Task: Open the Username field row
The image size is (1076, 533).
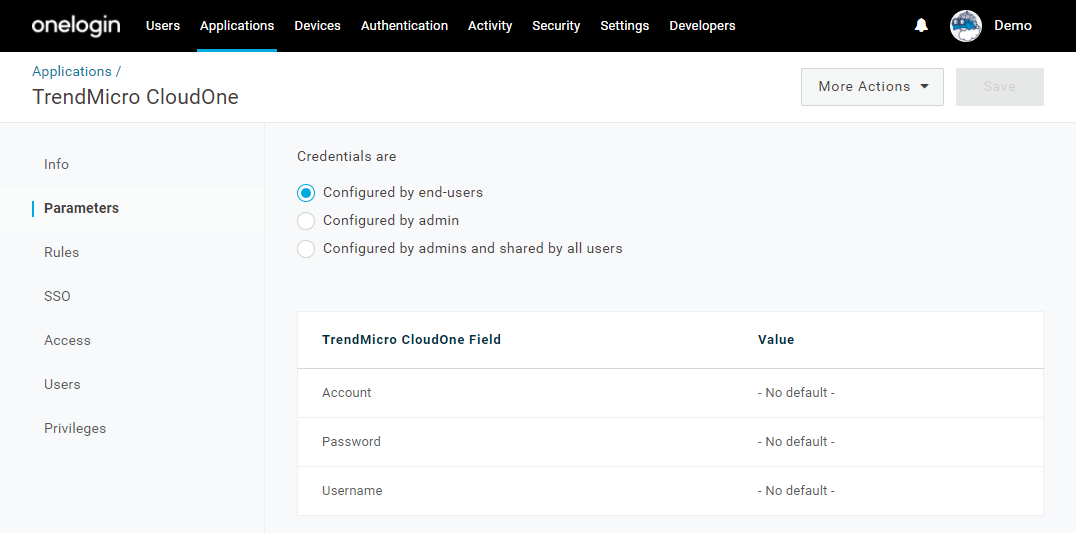Action: 670,491
